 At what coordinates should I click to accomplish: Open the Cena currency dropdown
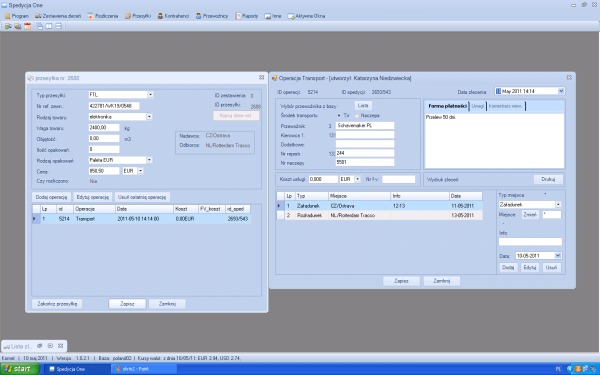pos(140,171)
